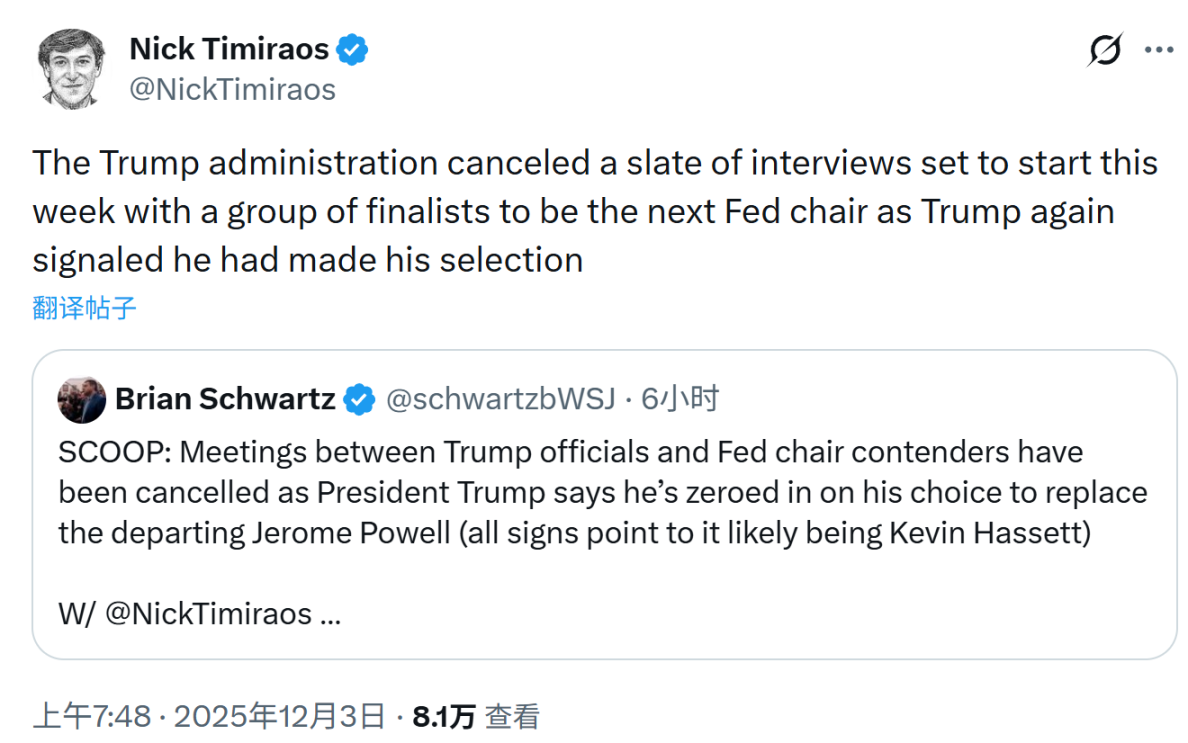Select the Brian Schwartz display name
This screenshot has width=1188, height=743.
pos(225,398)
